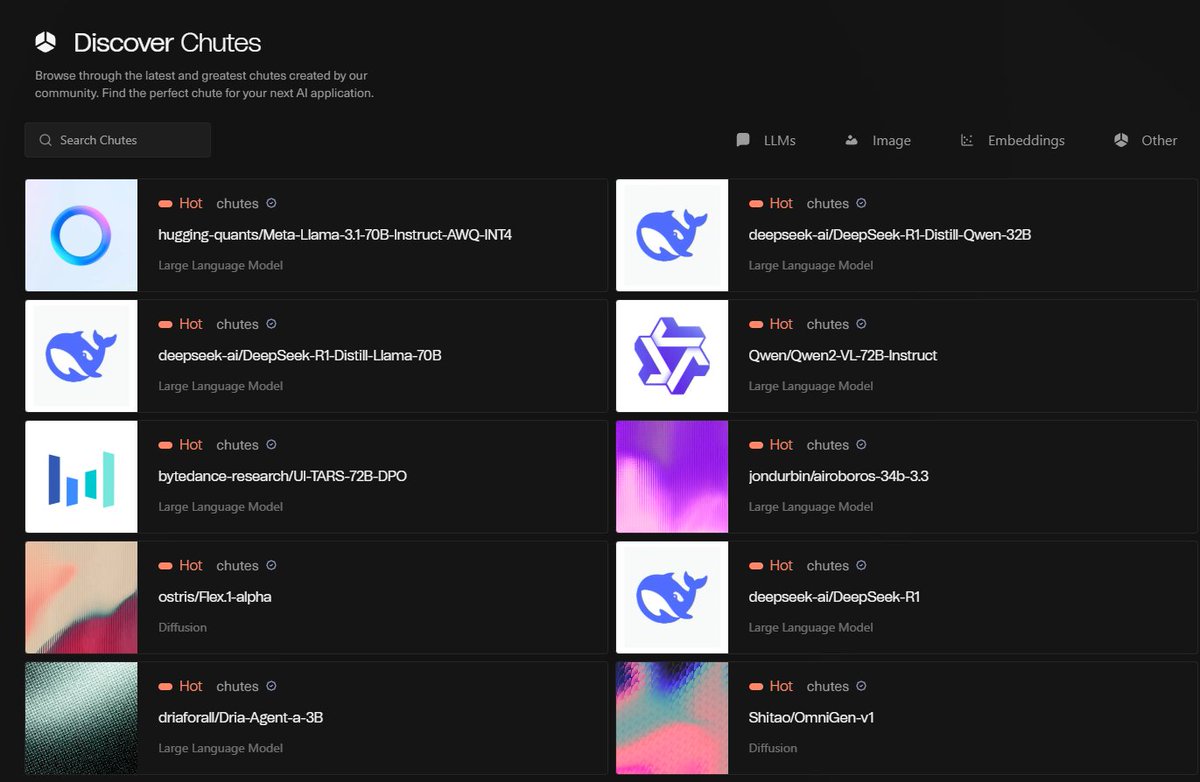This screenshot has width=1200, height=782.
Task: Click the ByteDance bars logo for UI-TARS-72B-DPO
Action: (81, 477)
